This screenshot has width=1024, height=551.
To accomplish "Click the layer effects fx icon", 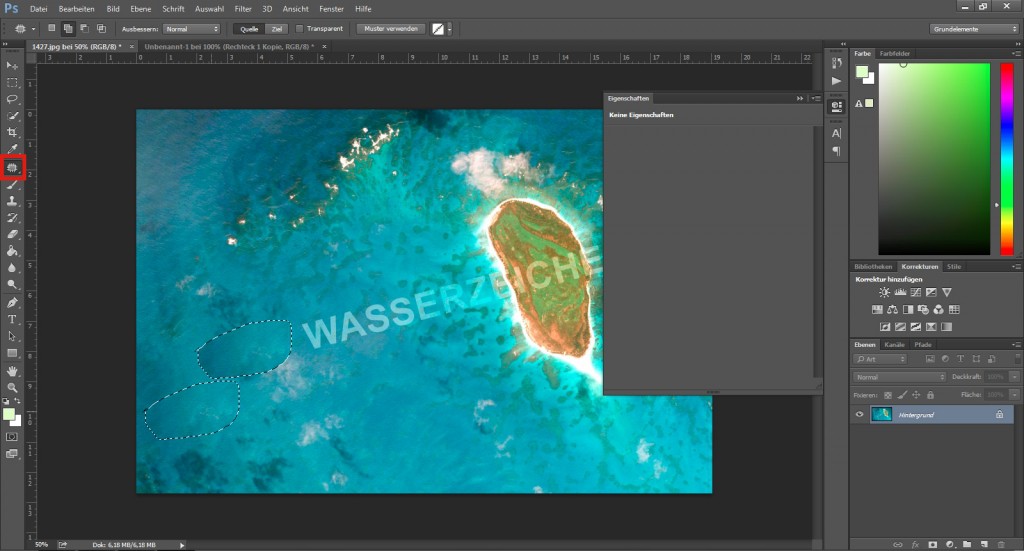I will pyautogui.click(x=915, y=545).
